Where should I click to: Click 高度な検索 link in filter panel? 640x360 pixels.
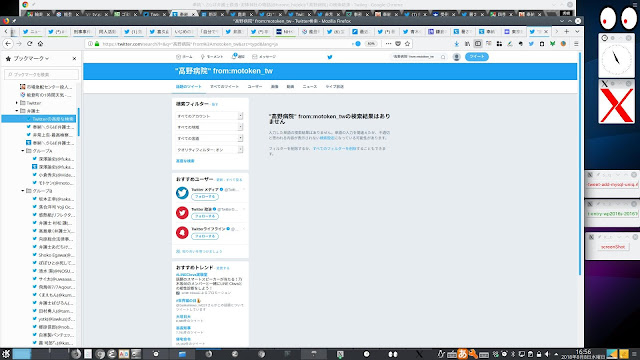[185, 161]
